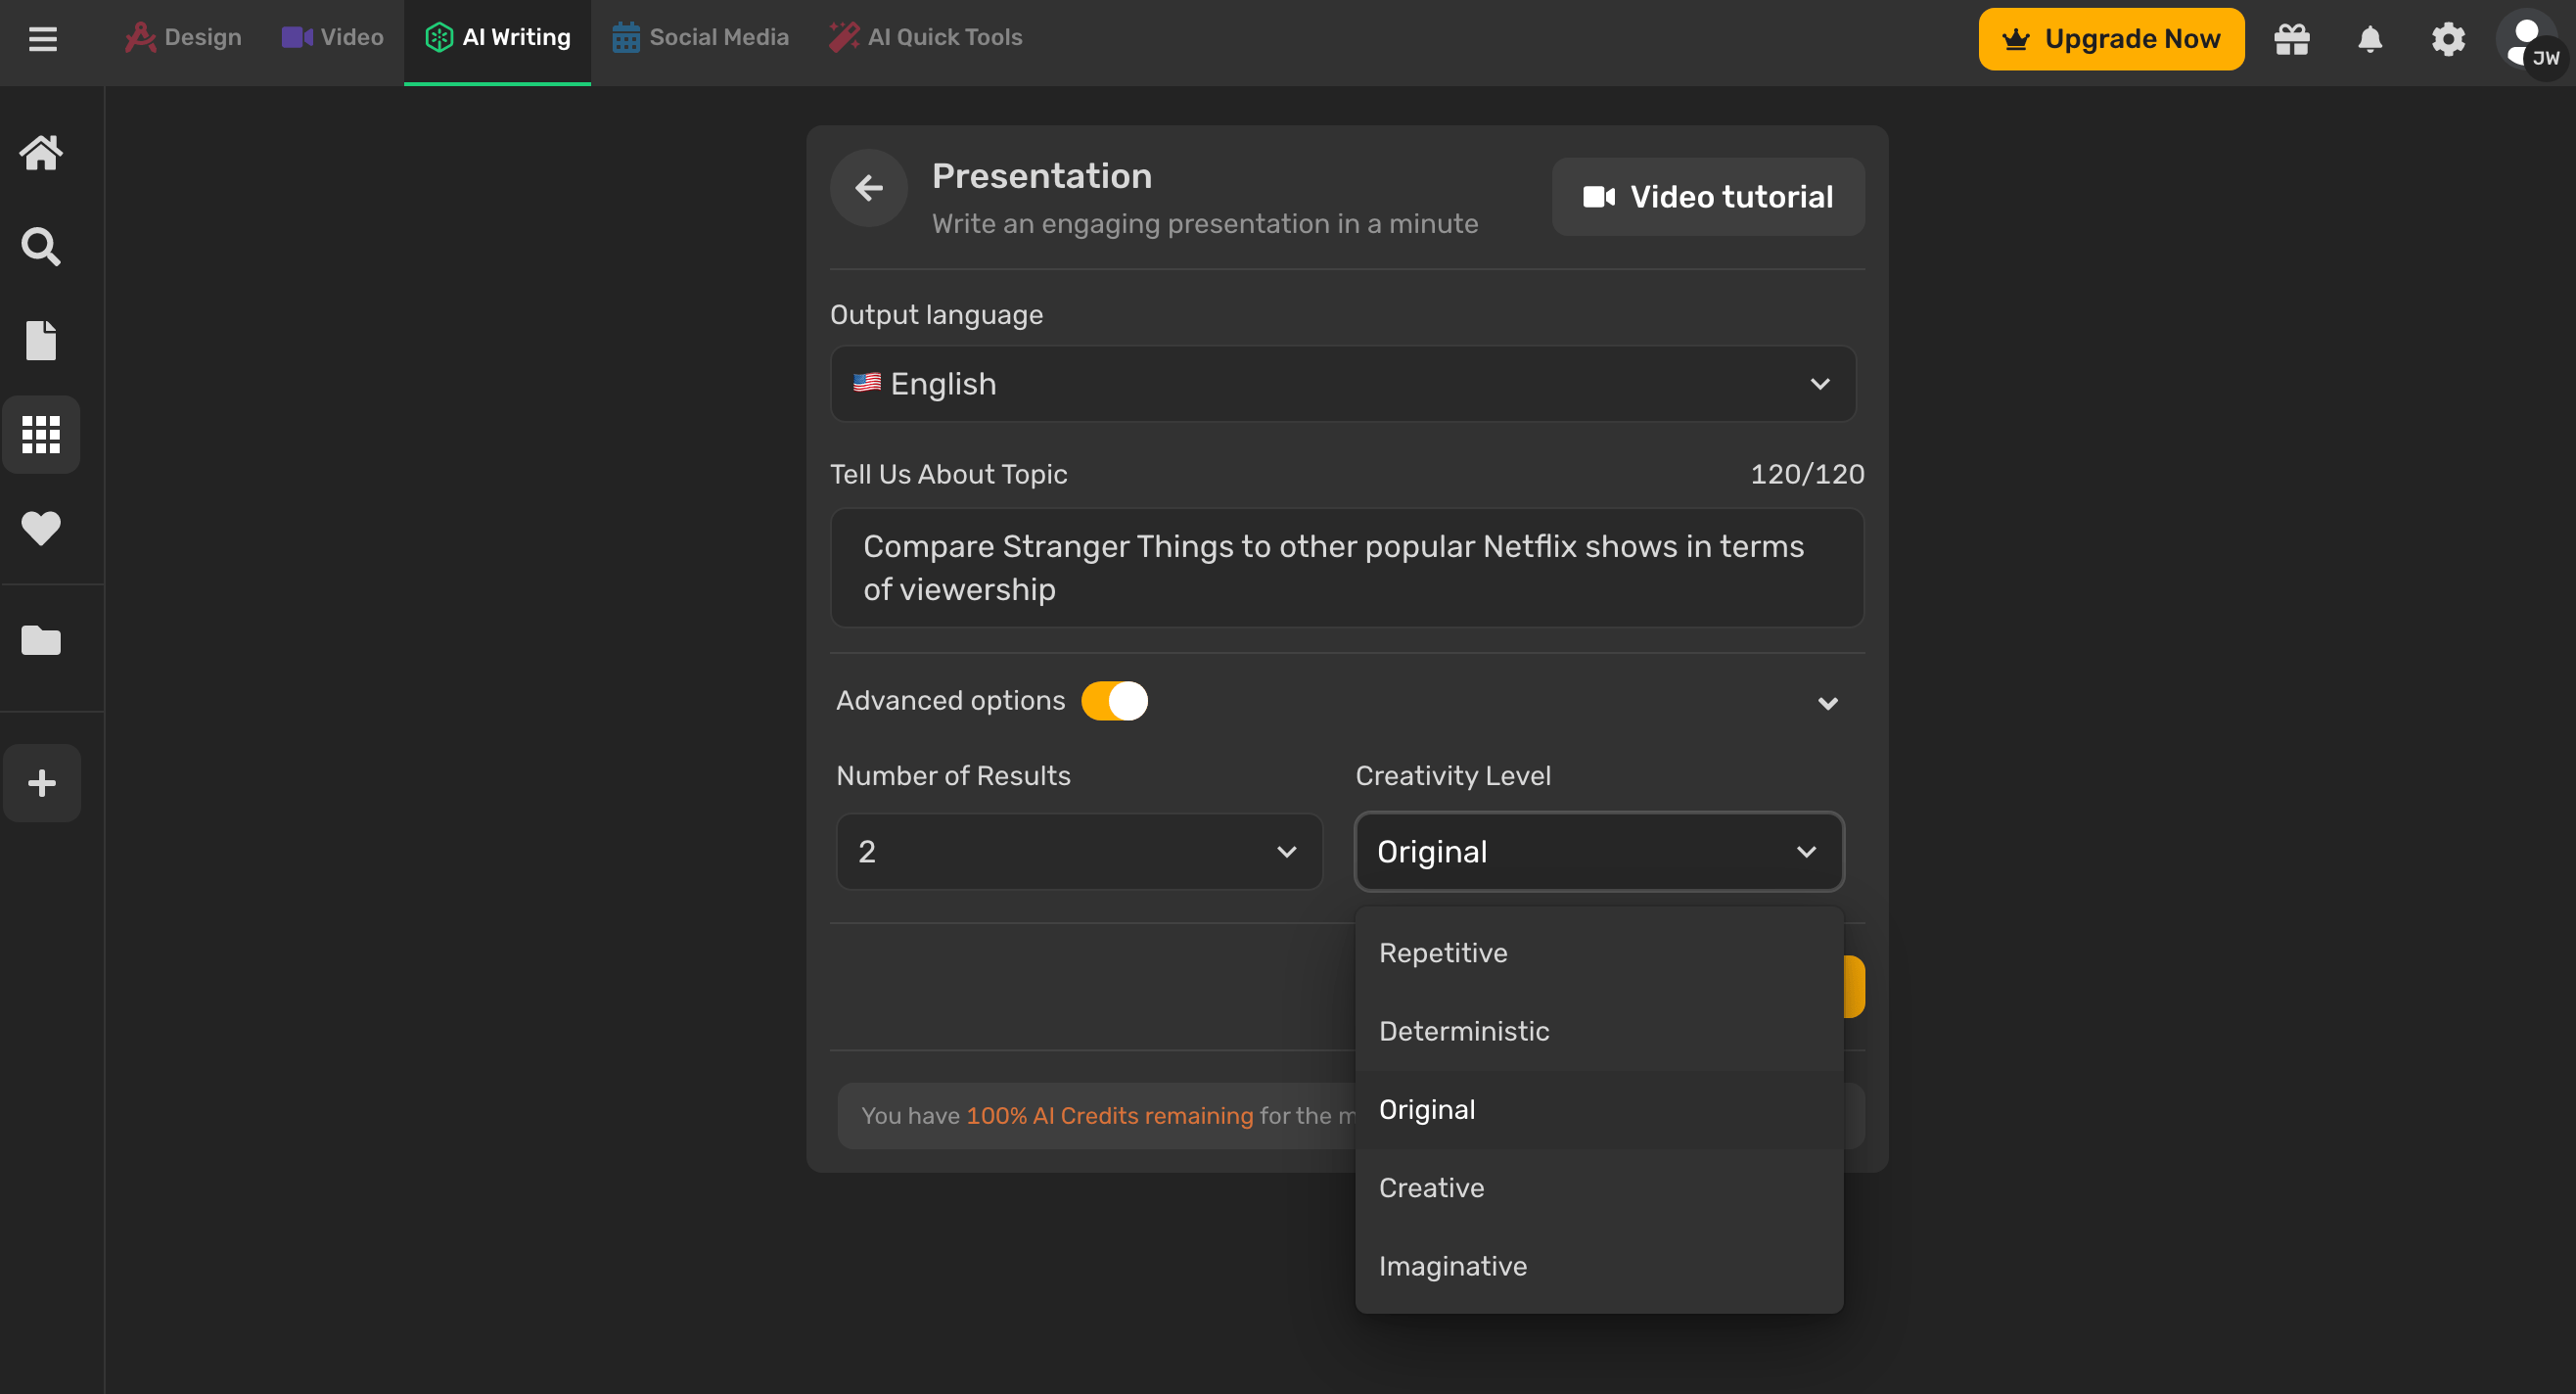Open notifications bell

coord(2369,39)
